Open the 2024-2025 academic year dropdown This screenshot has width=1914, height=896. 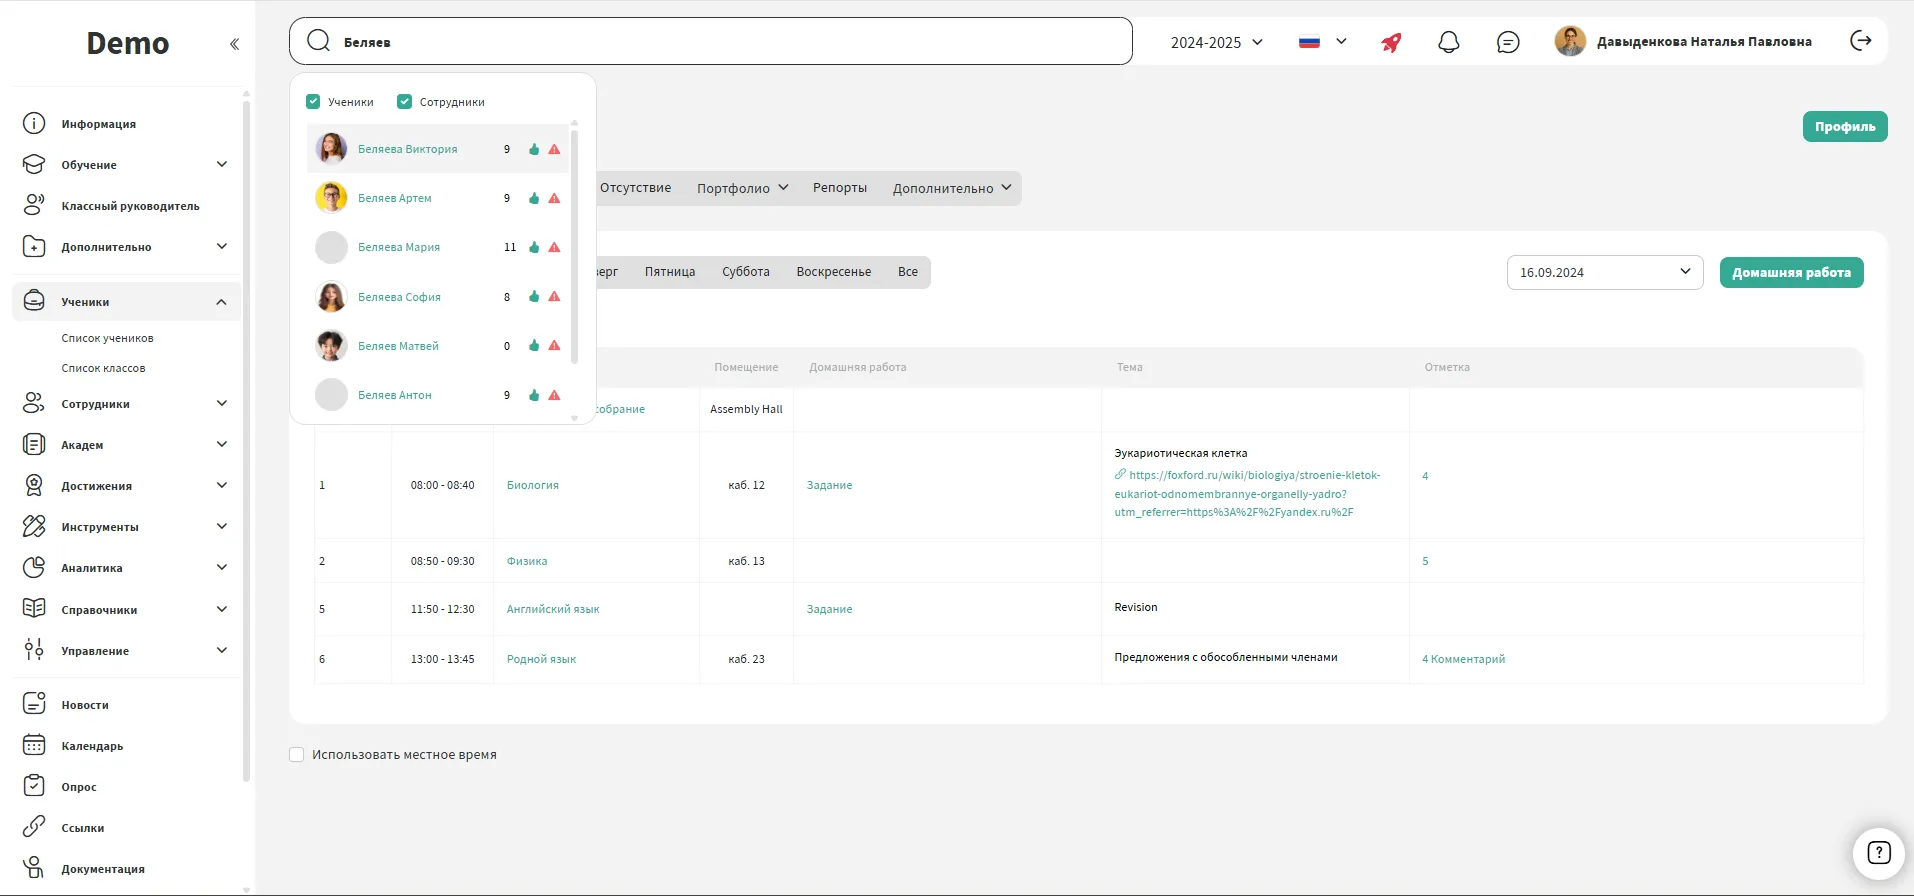click(1216, 42)
